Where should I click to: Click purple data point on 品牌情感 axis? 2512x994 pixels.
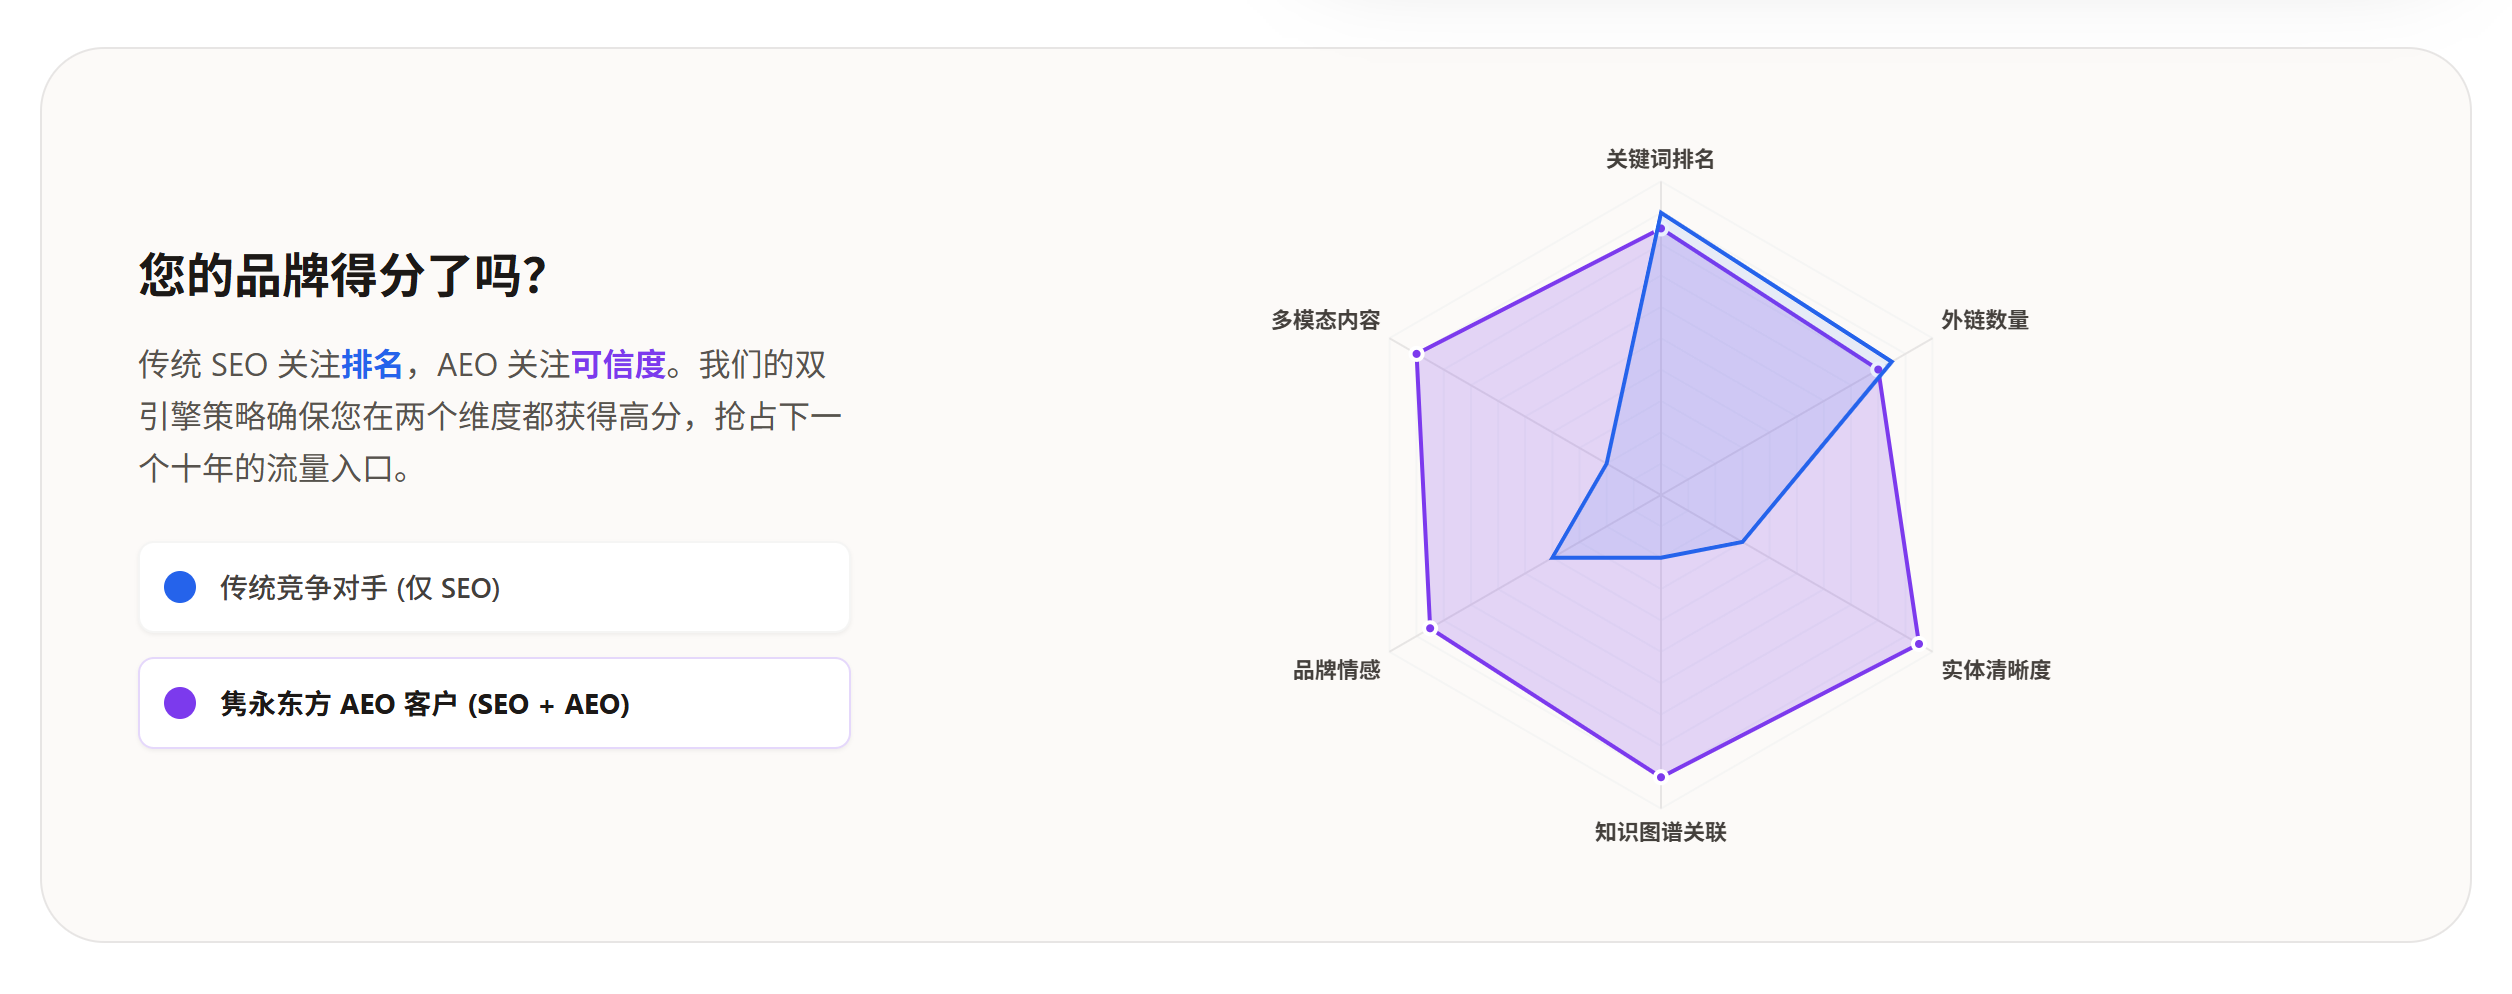click(1431, 628)
